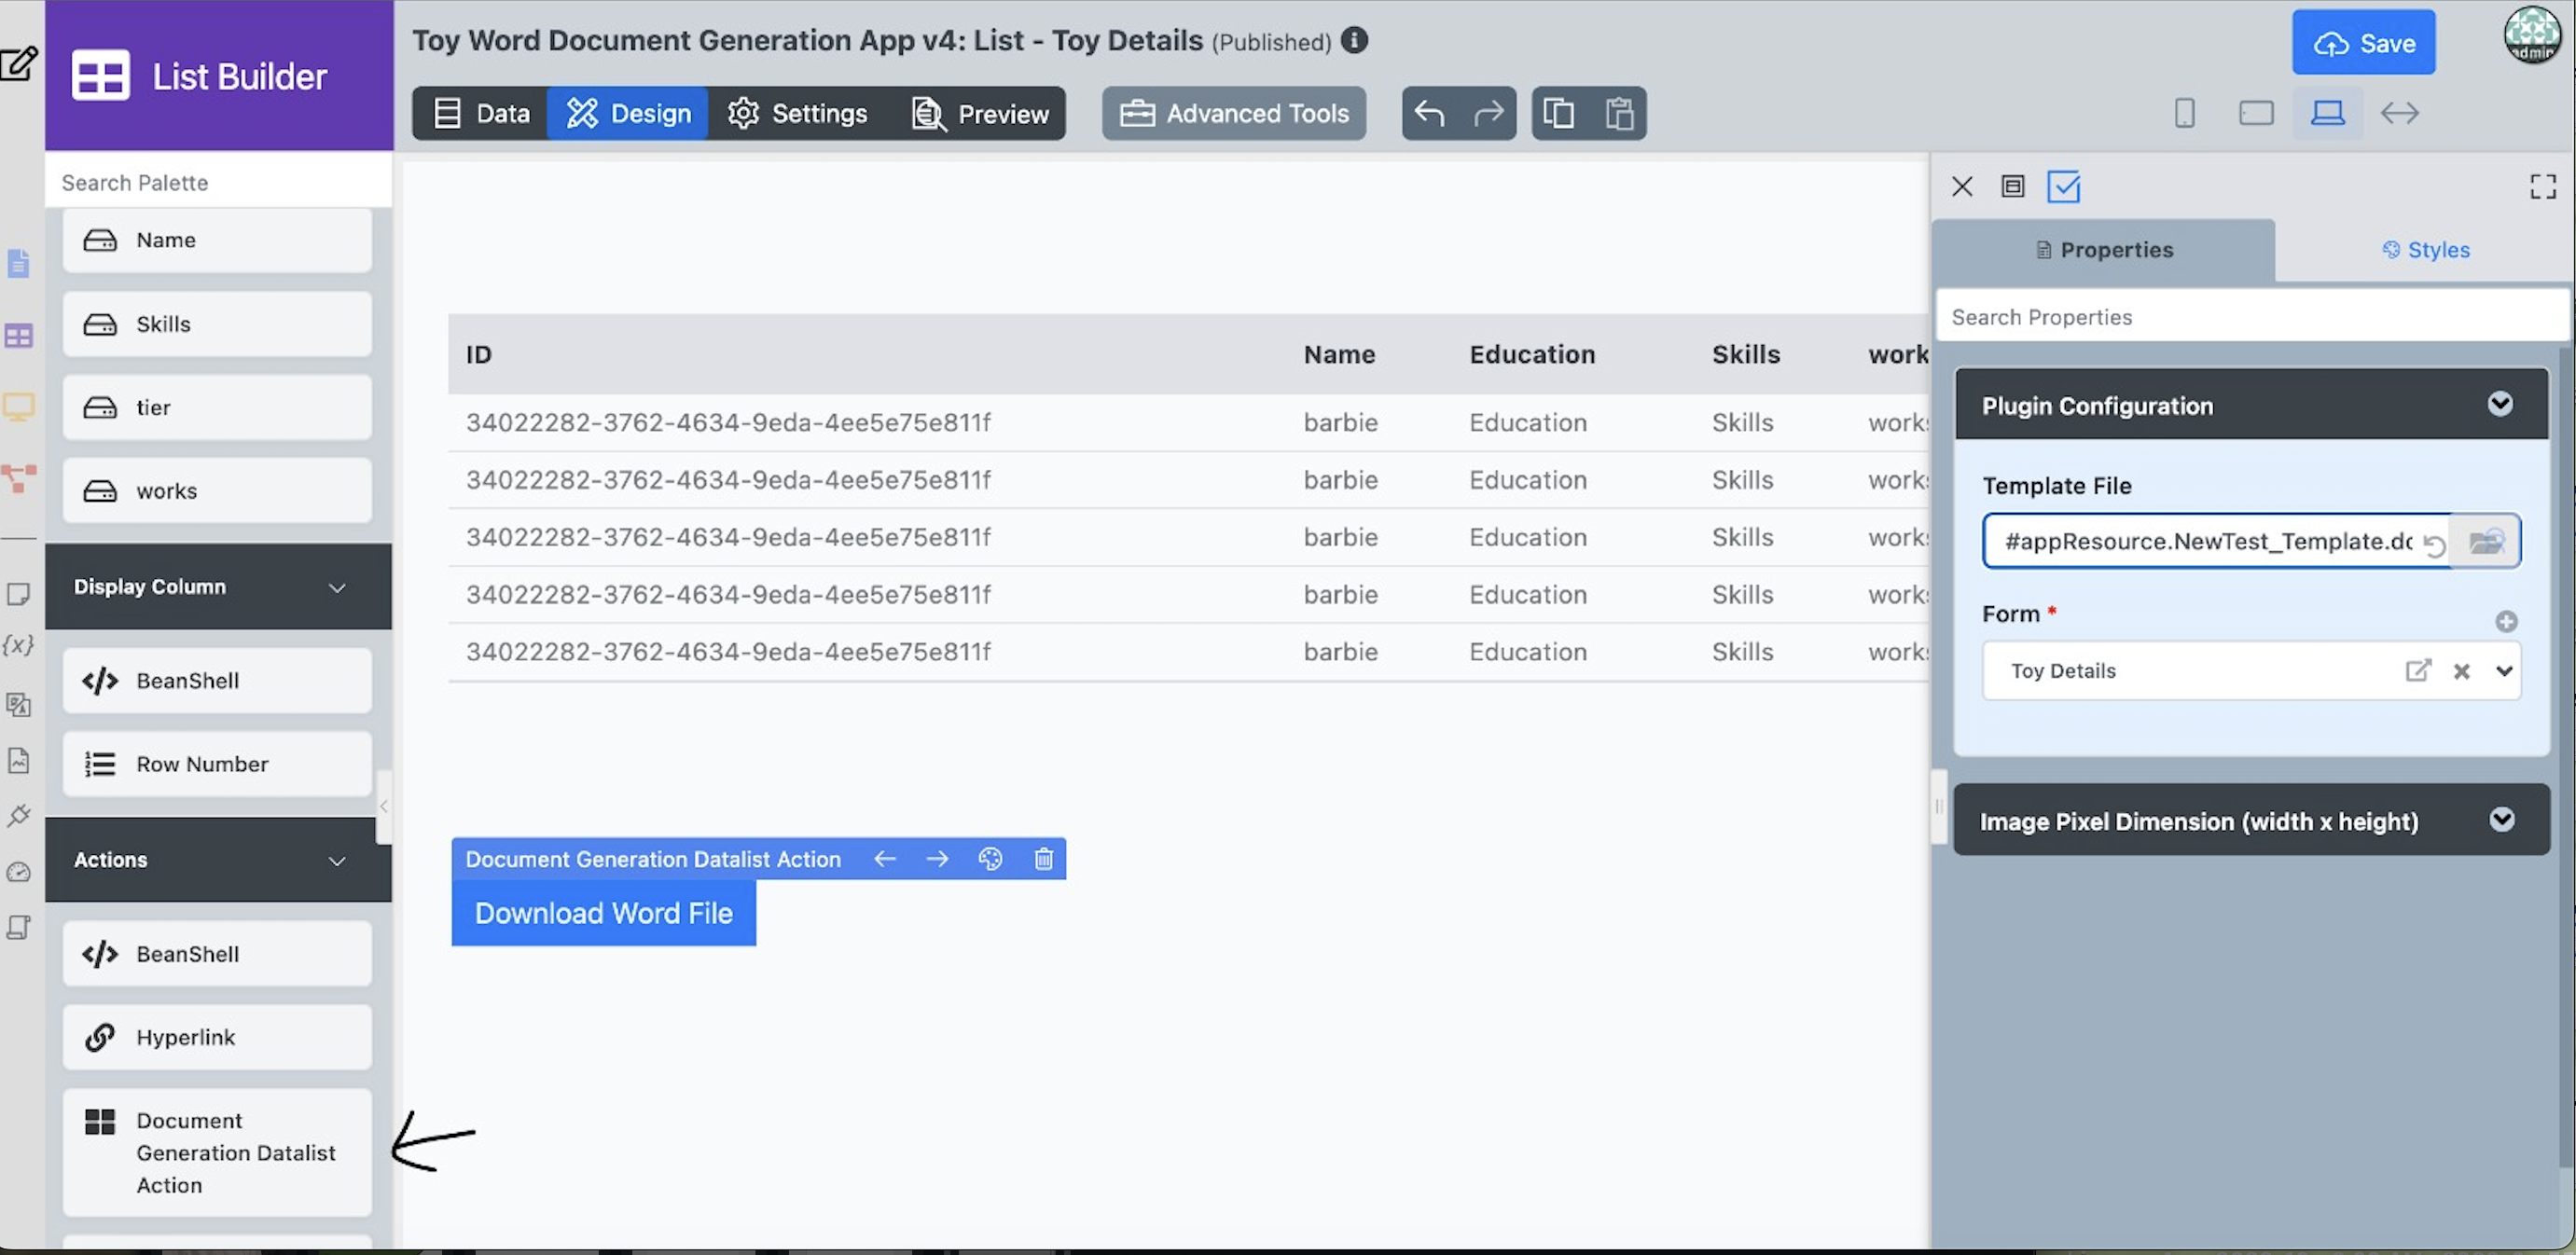Image resolution: width=2576 pixels, height=1255 pixels.
Task: Open the Form dropdown showing Toy Details
Action: click(2504, 671)
